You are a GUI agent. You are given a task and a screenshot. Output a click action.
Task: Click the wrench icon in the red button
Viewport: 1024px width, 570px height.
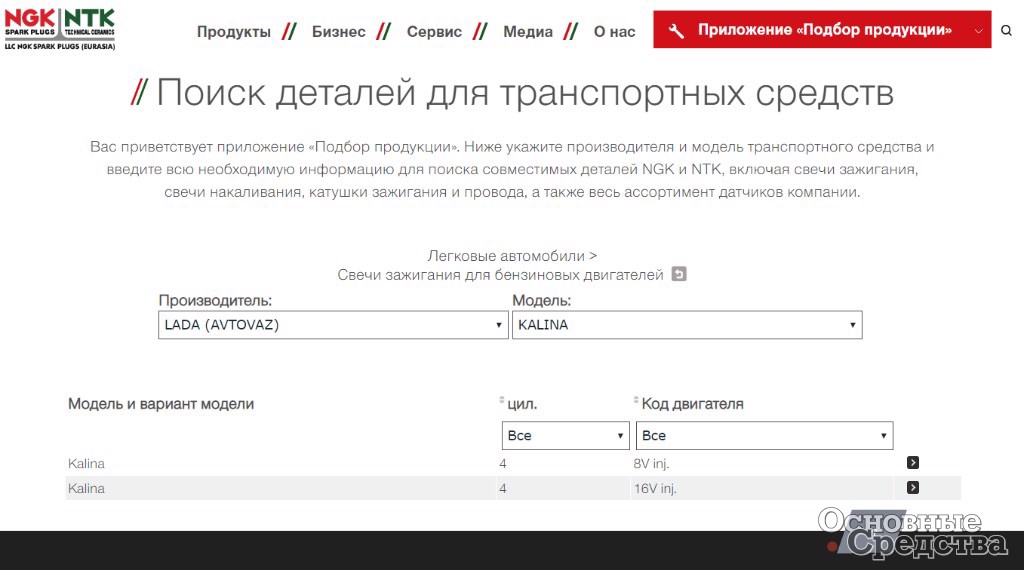click(676, 30)
